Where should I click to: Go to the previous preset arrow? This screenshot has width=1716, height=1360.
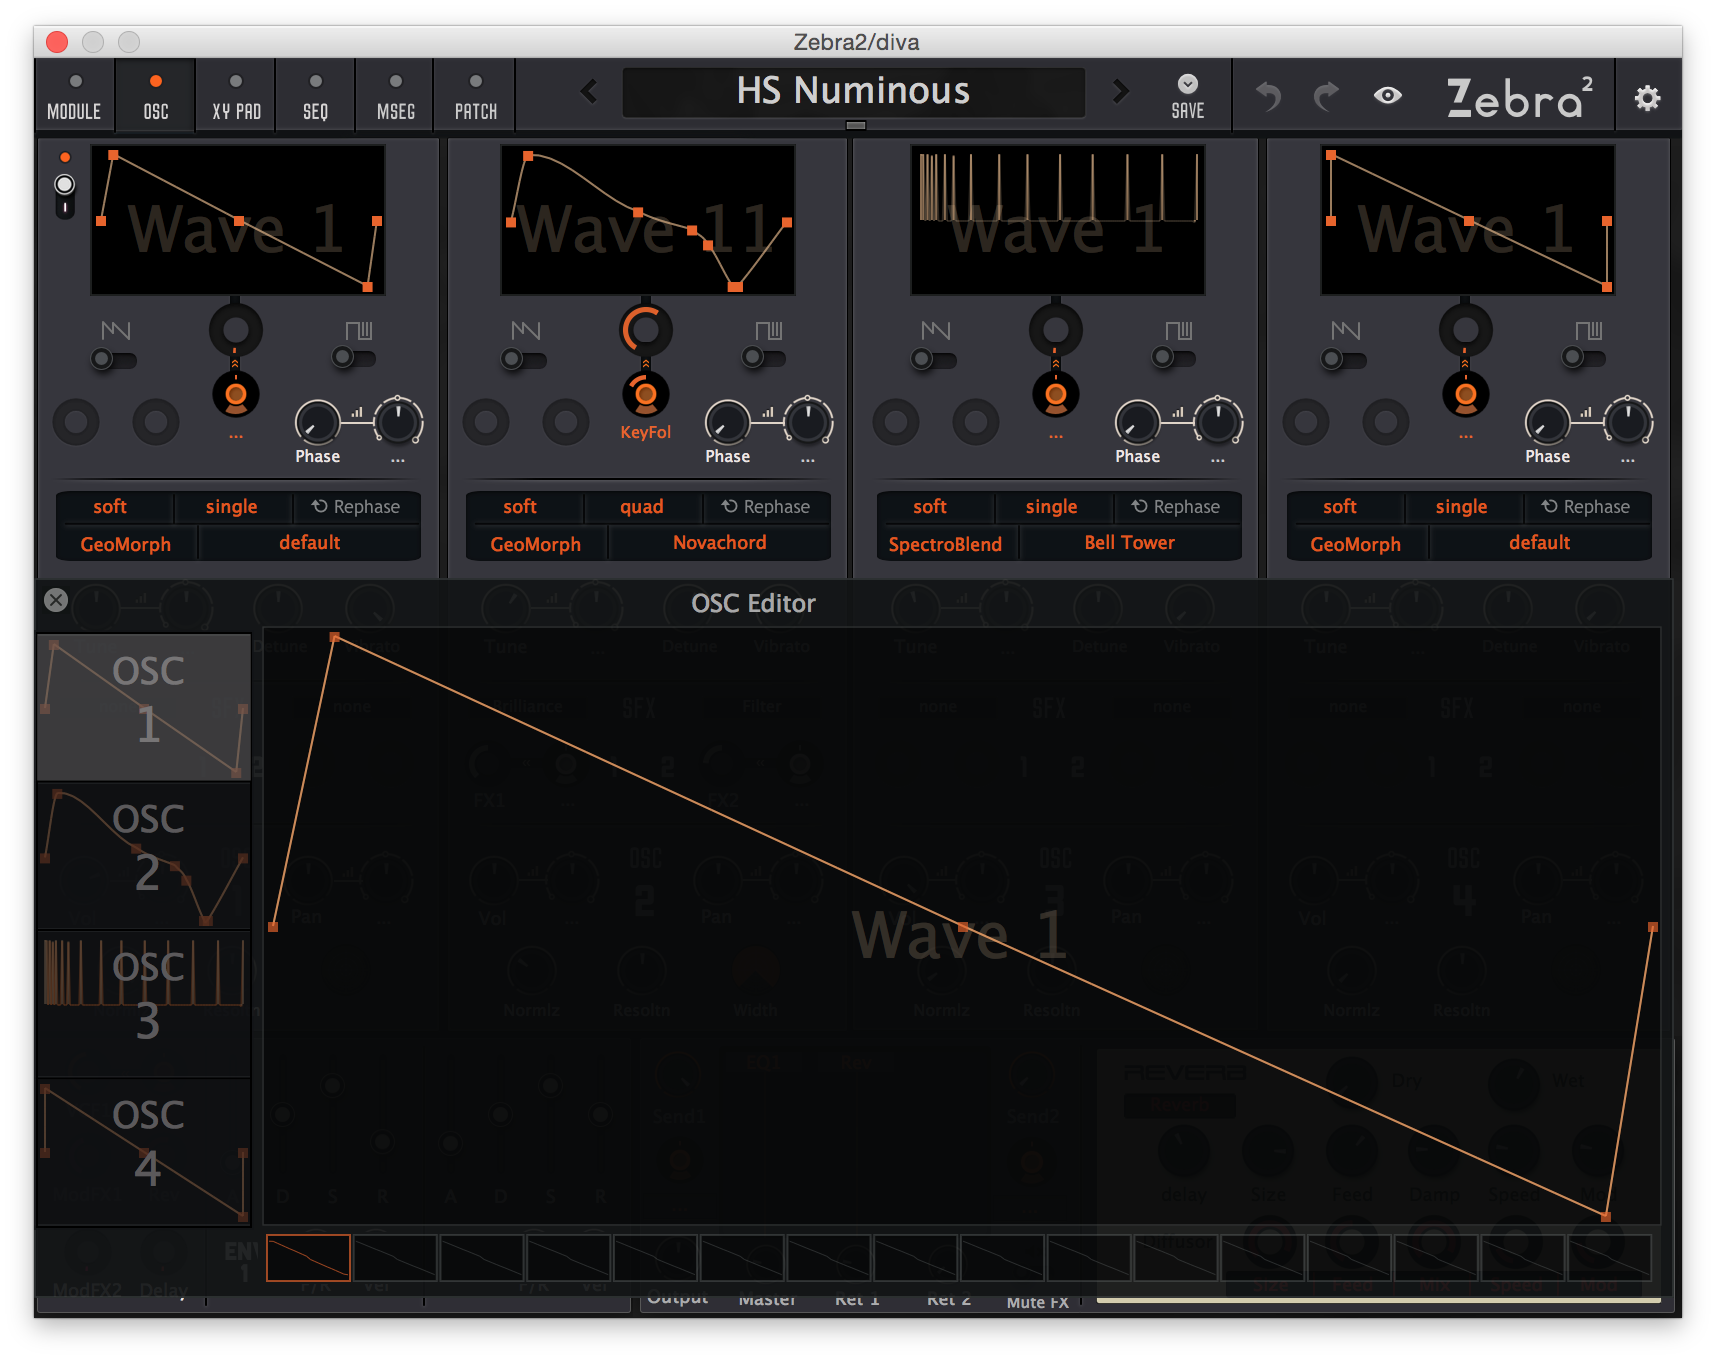589,92
